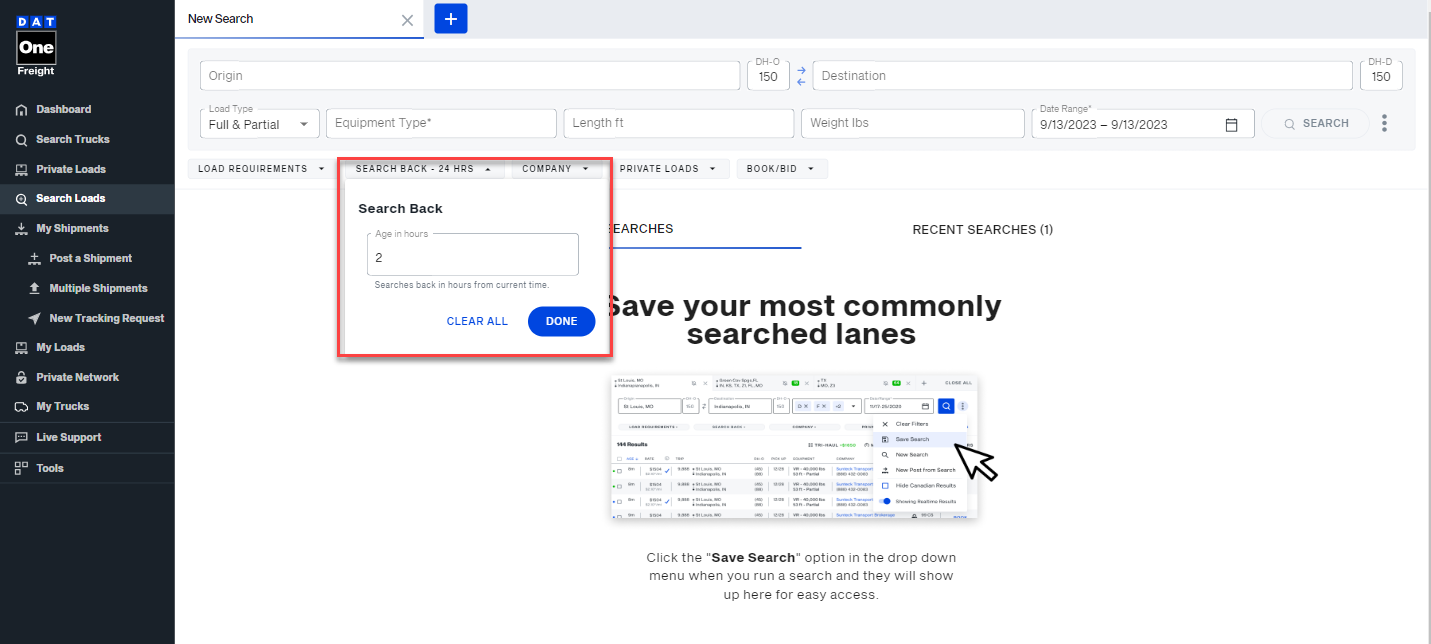This screenshot has width=1431, height=644.
Task: Switch to the Recent Searches tab
Action: pos(982,229)
